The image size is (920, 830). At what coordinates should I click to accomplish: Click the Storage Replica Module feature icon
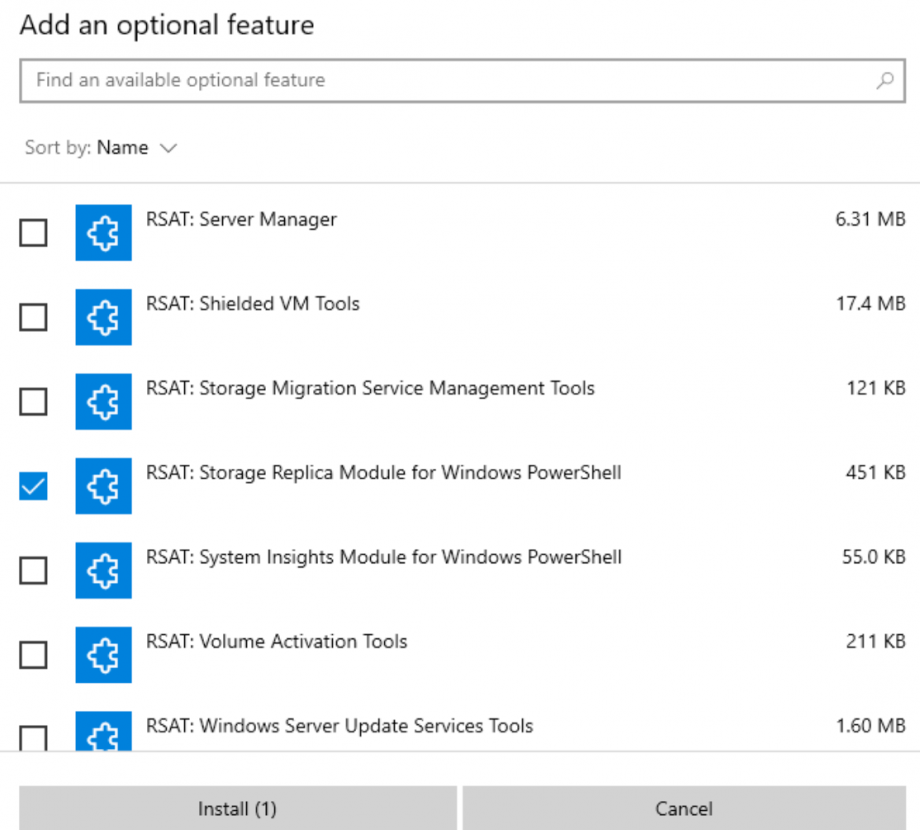click(x=103, y=486)
